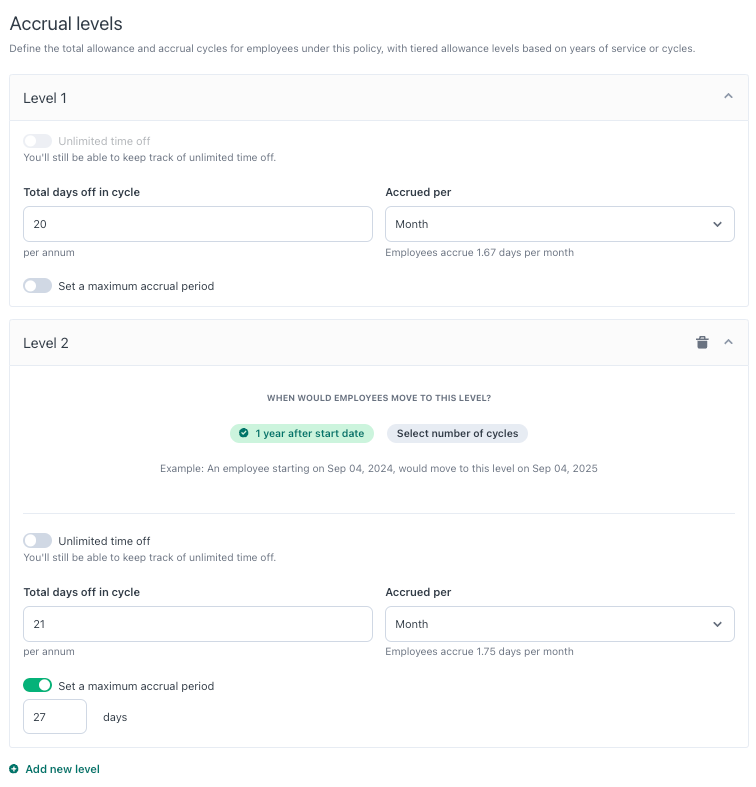Image resolution: width=756 pixels, height=787 pixels.
Task: Choose Select number of cycles option
Action: pos(457,433)
